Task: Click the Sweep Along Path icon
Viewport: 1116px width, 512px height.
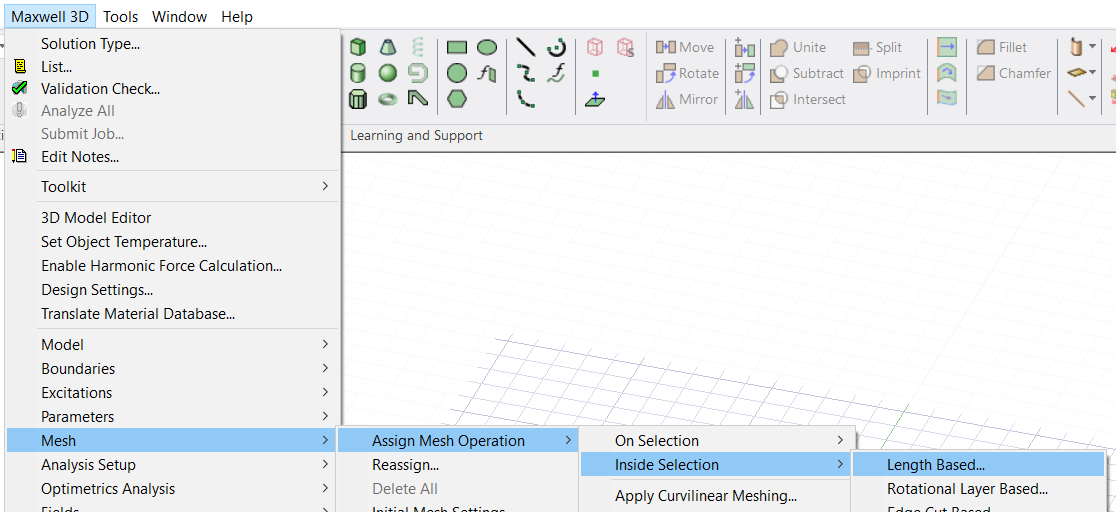Action: (x=947, y=98)
